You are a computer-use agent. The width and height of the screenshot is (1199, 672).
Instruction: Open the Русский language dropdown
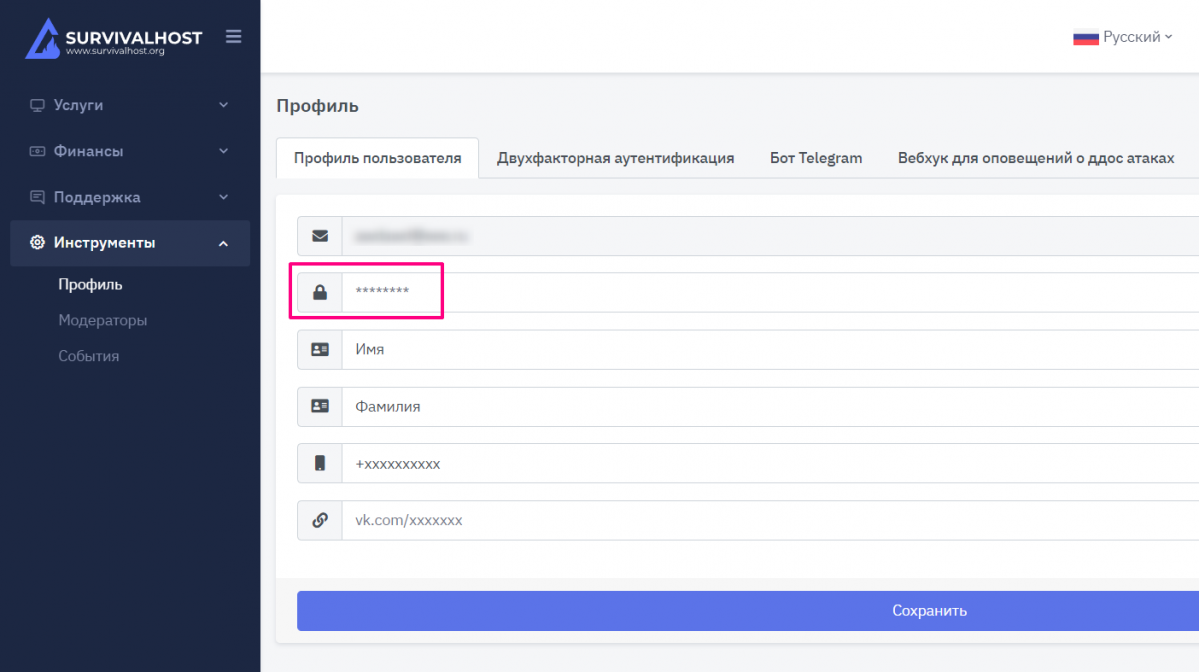pyautogui.click(x=1122, y=37)
